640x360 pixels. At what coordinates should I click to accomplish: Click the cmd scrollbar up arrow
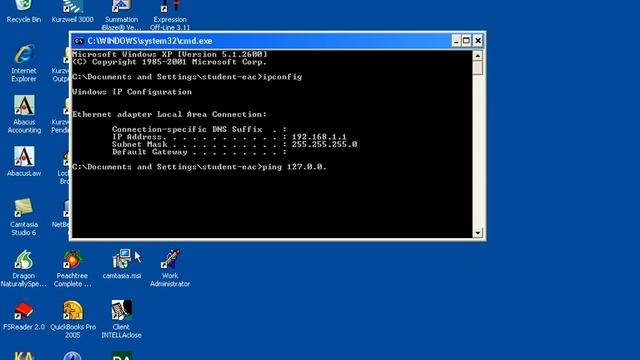pyautogui.click(x=478, y=55)
